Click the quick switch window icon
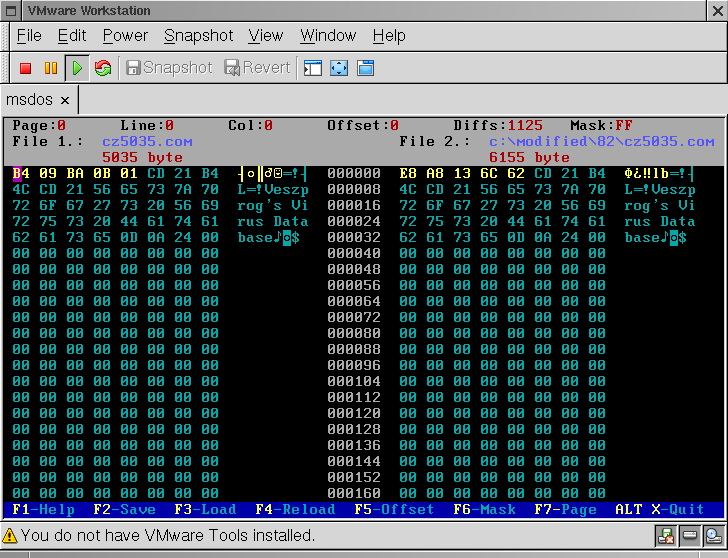This screenshot has width=728, height=558. click(x=365, y=68)
